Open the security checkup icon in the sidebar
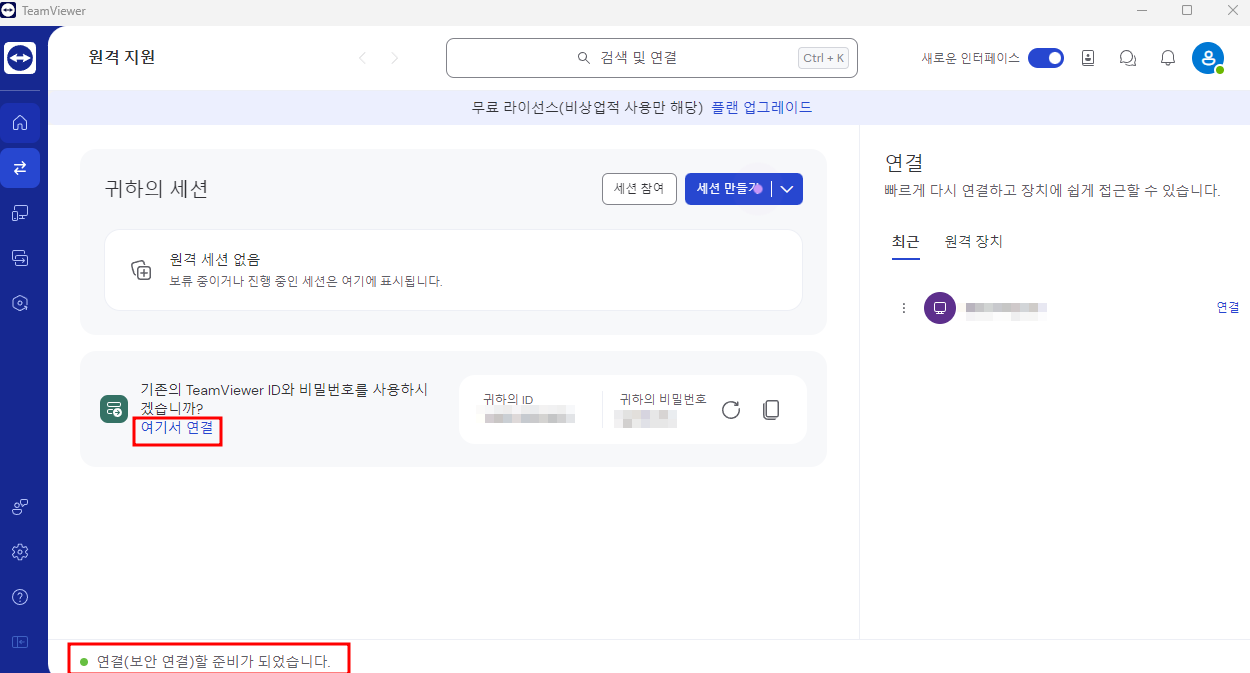Screen dimensions: 1250x673 pos(20,302)
